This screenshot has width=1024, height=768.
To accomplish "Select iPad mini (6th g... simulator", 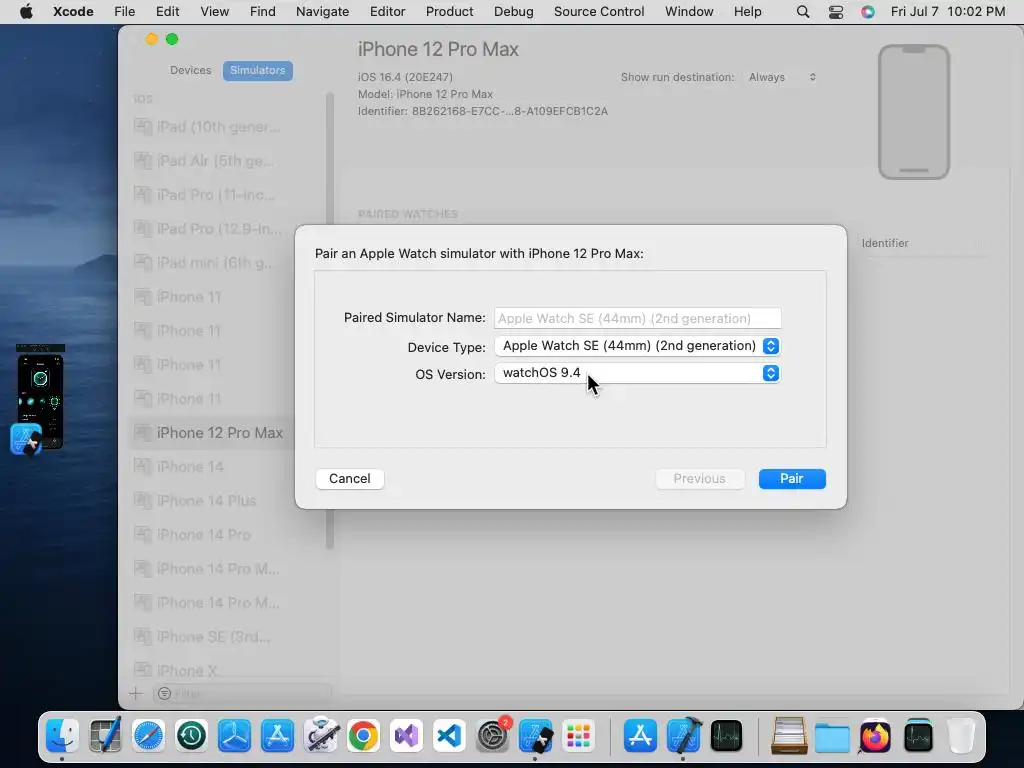I will point(214,263).
